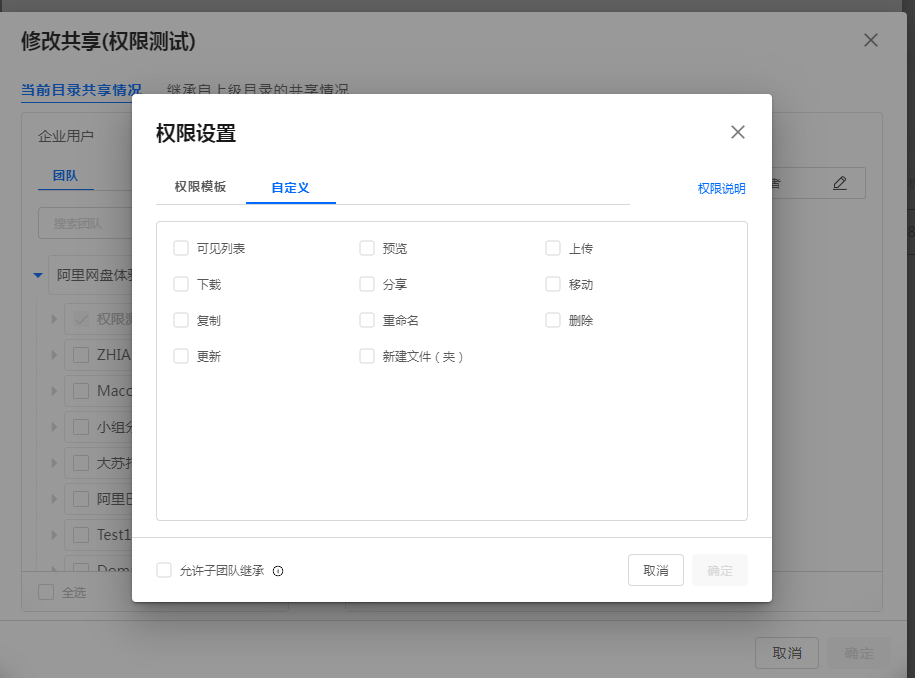Toggle 全选 checkbox in background window
Image resolution: width=915 pixels, height=678 pixels.
[x=46, y=592]
